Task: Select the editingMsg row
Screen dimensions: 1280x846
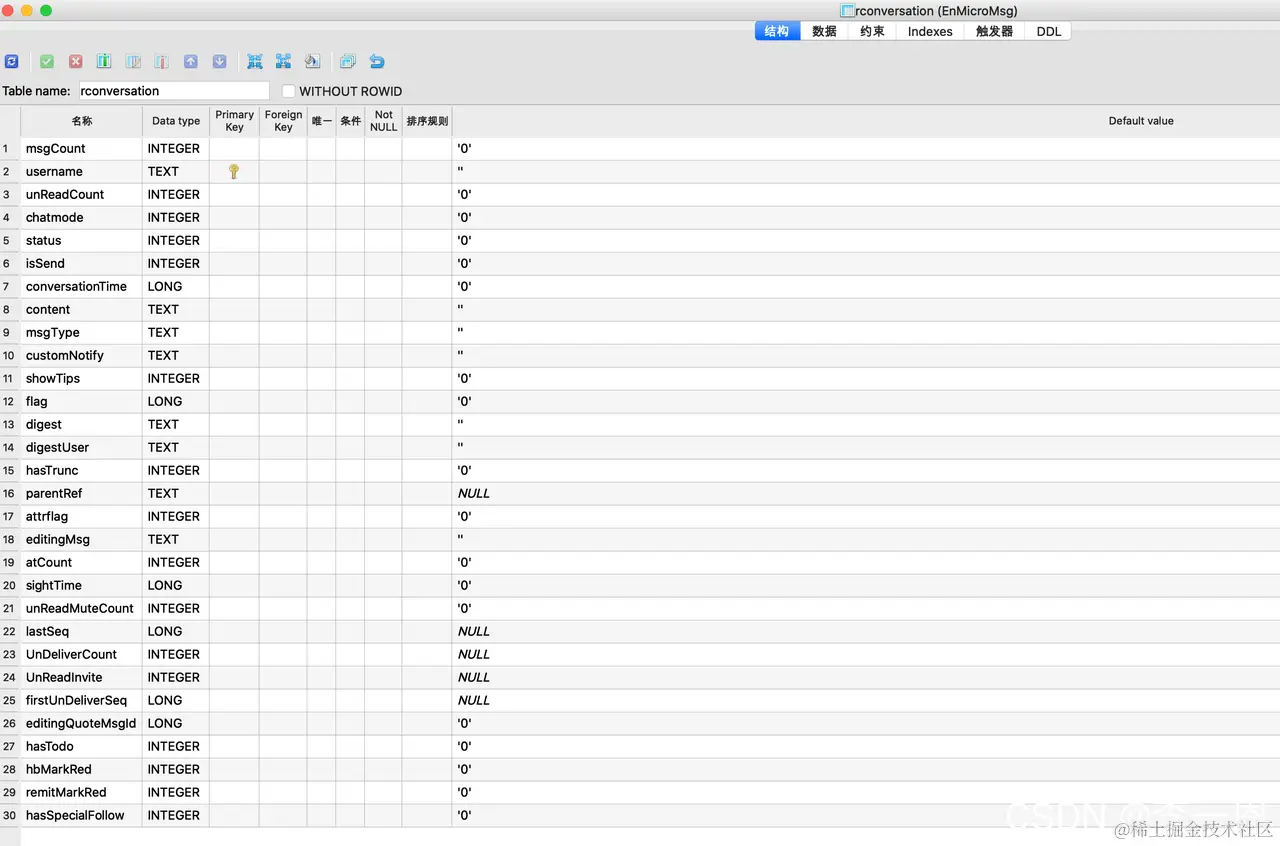Action: pos(640,540)
